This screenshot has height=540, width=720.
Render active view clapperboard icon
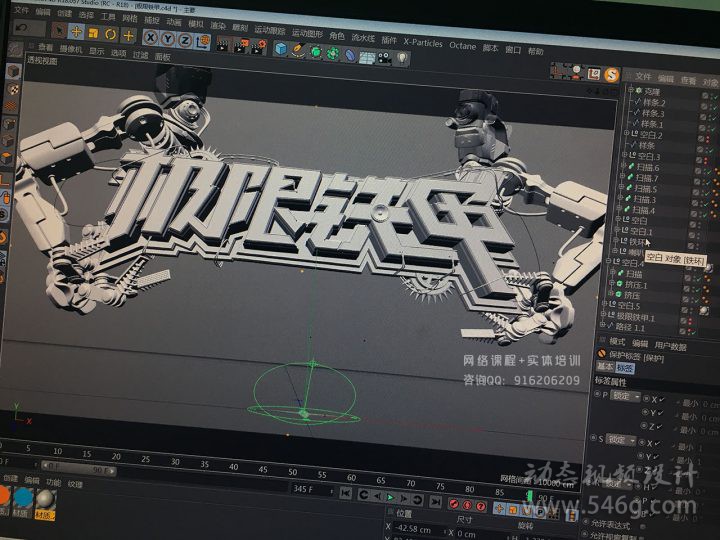click(224, 44)
